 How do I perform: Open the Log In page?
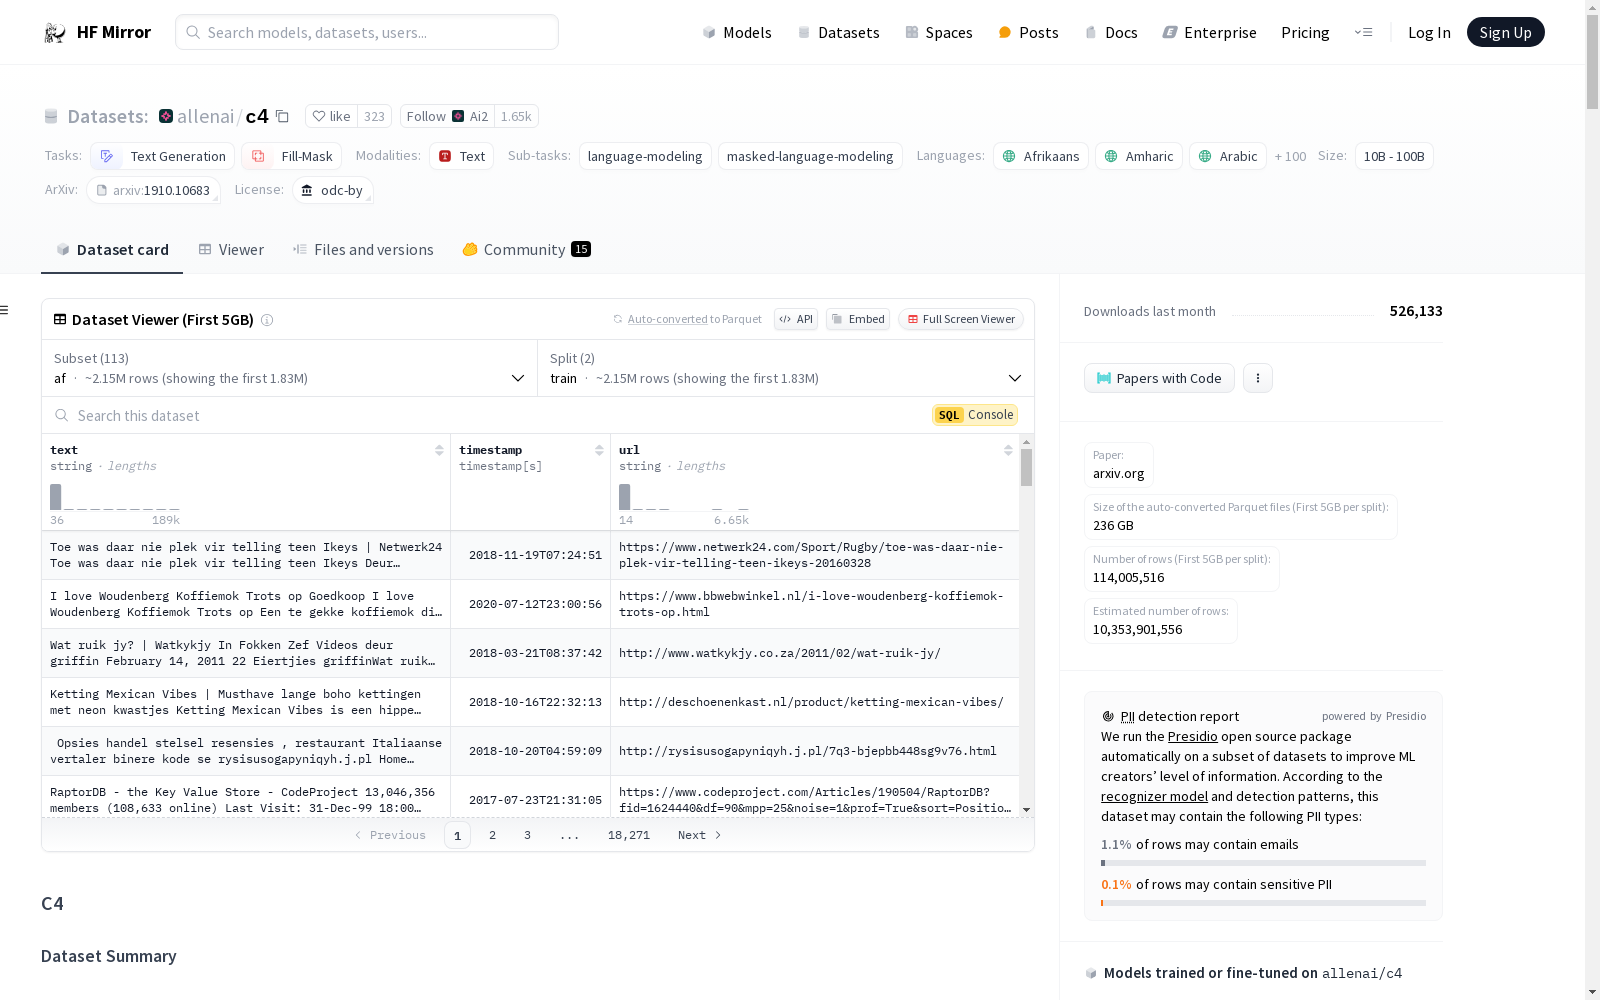tap(1429, 32)
